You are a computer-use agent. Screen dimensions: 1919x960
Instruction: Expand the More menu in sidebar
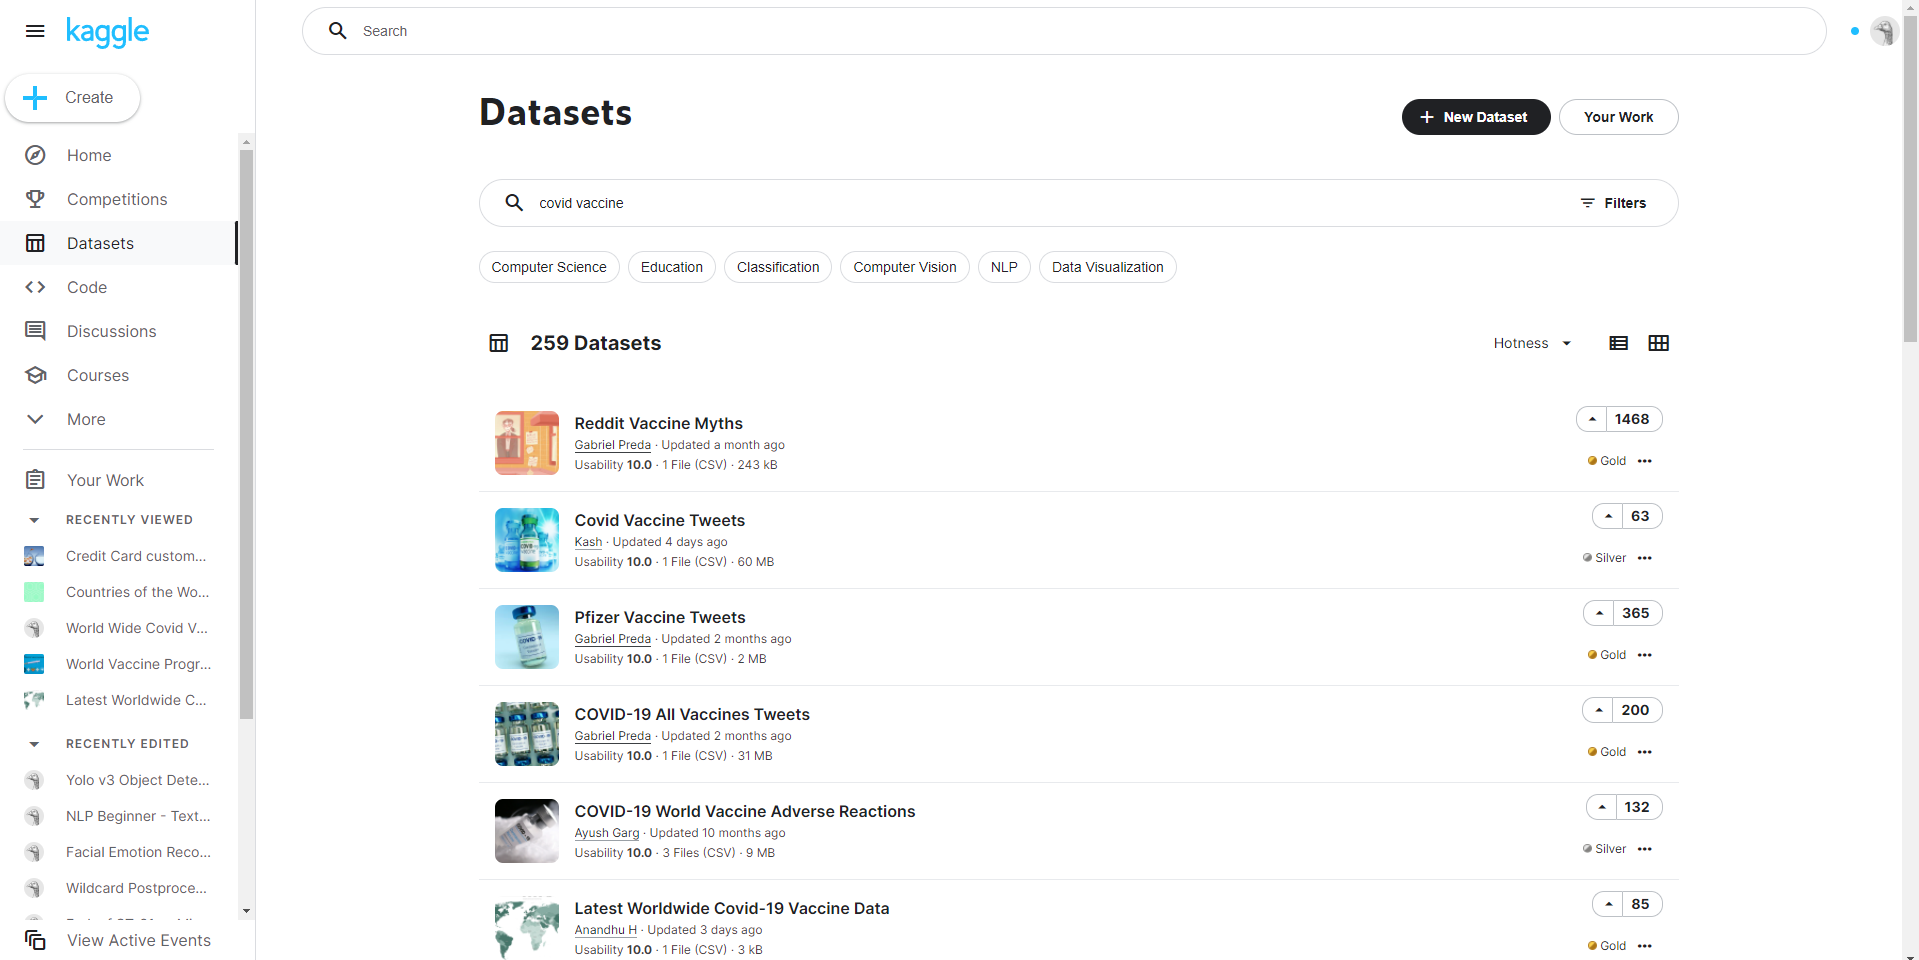click(118, 419)
